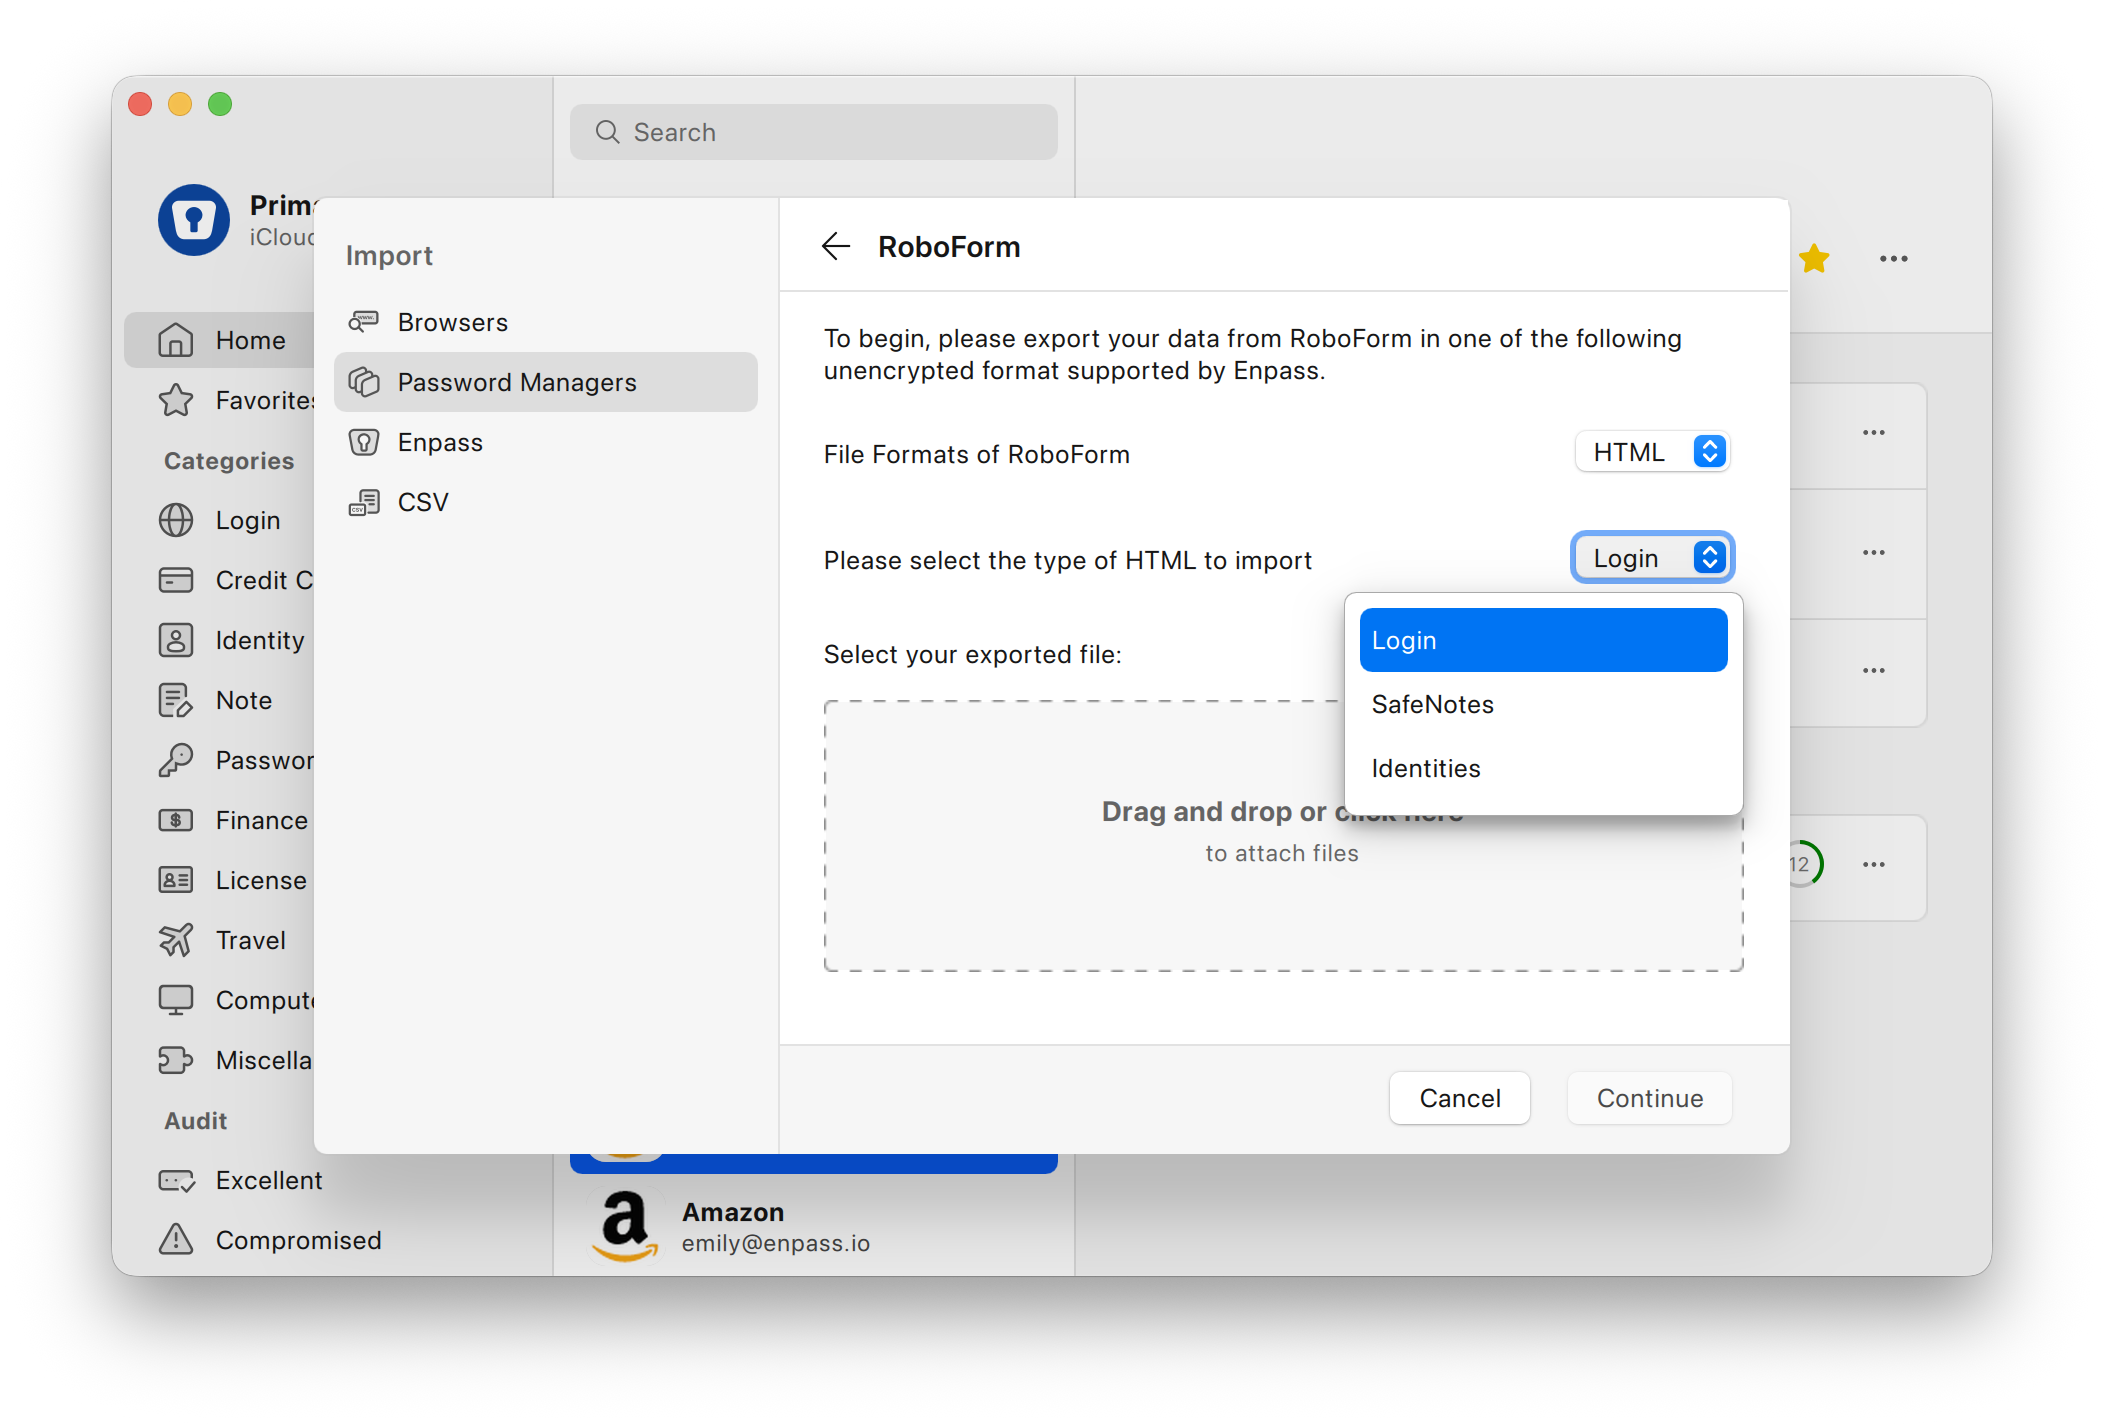
Task: Select CSV in the Import sidebar
Action: click(x=546, y=502)
